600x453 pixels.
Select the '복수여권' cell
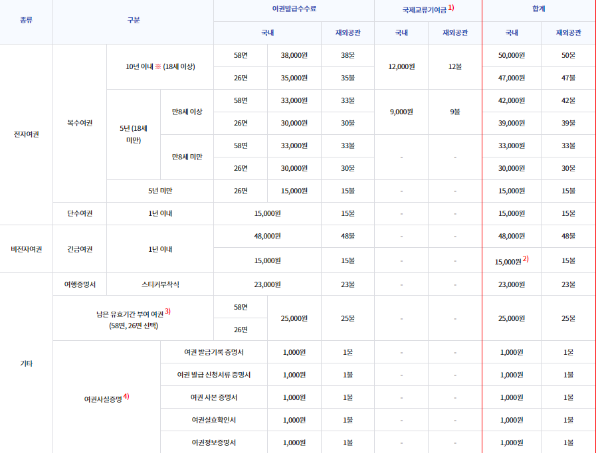click(80, 123)
